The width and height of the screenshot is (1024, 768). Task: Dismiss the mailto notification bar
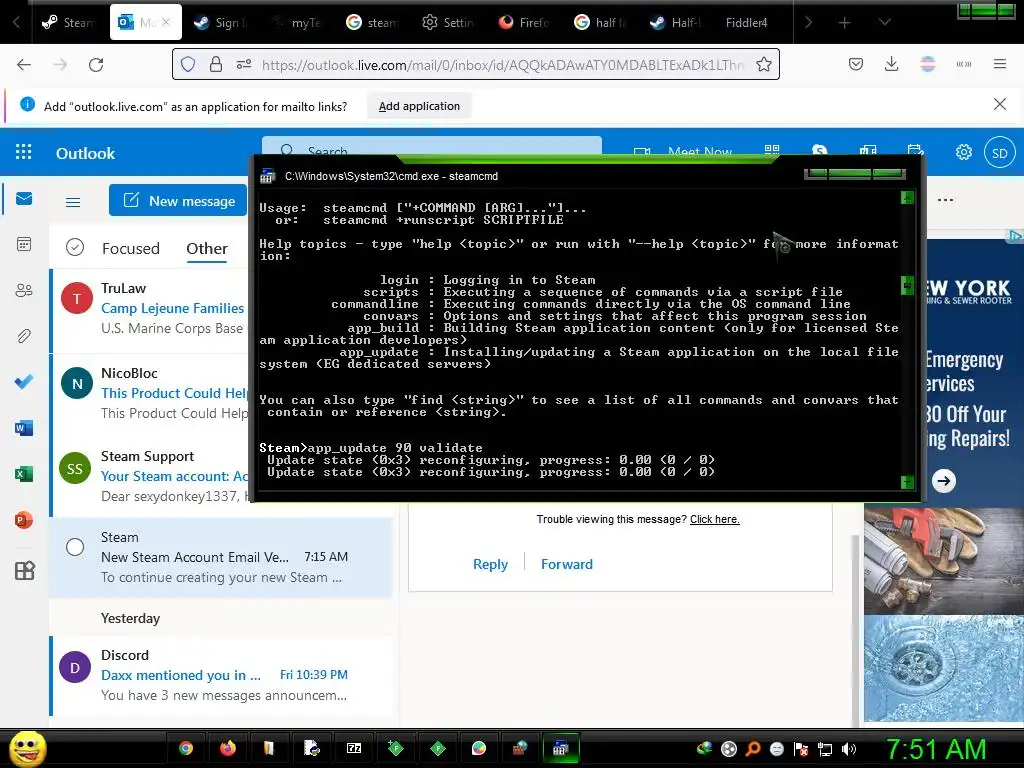[999, 104]
